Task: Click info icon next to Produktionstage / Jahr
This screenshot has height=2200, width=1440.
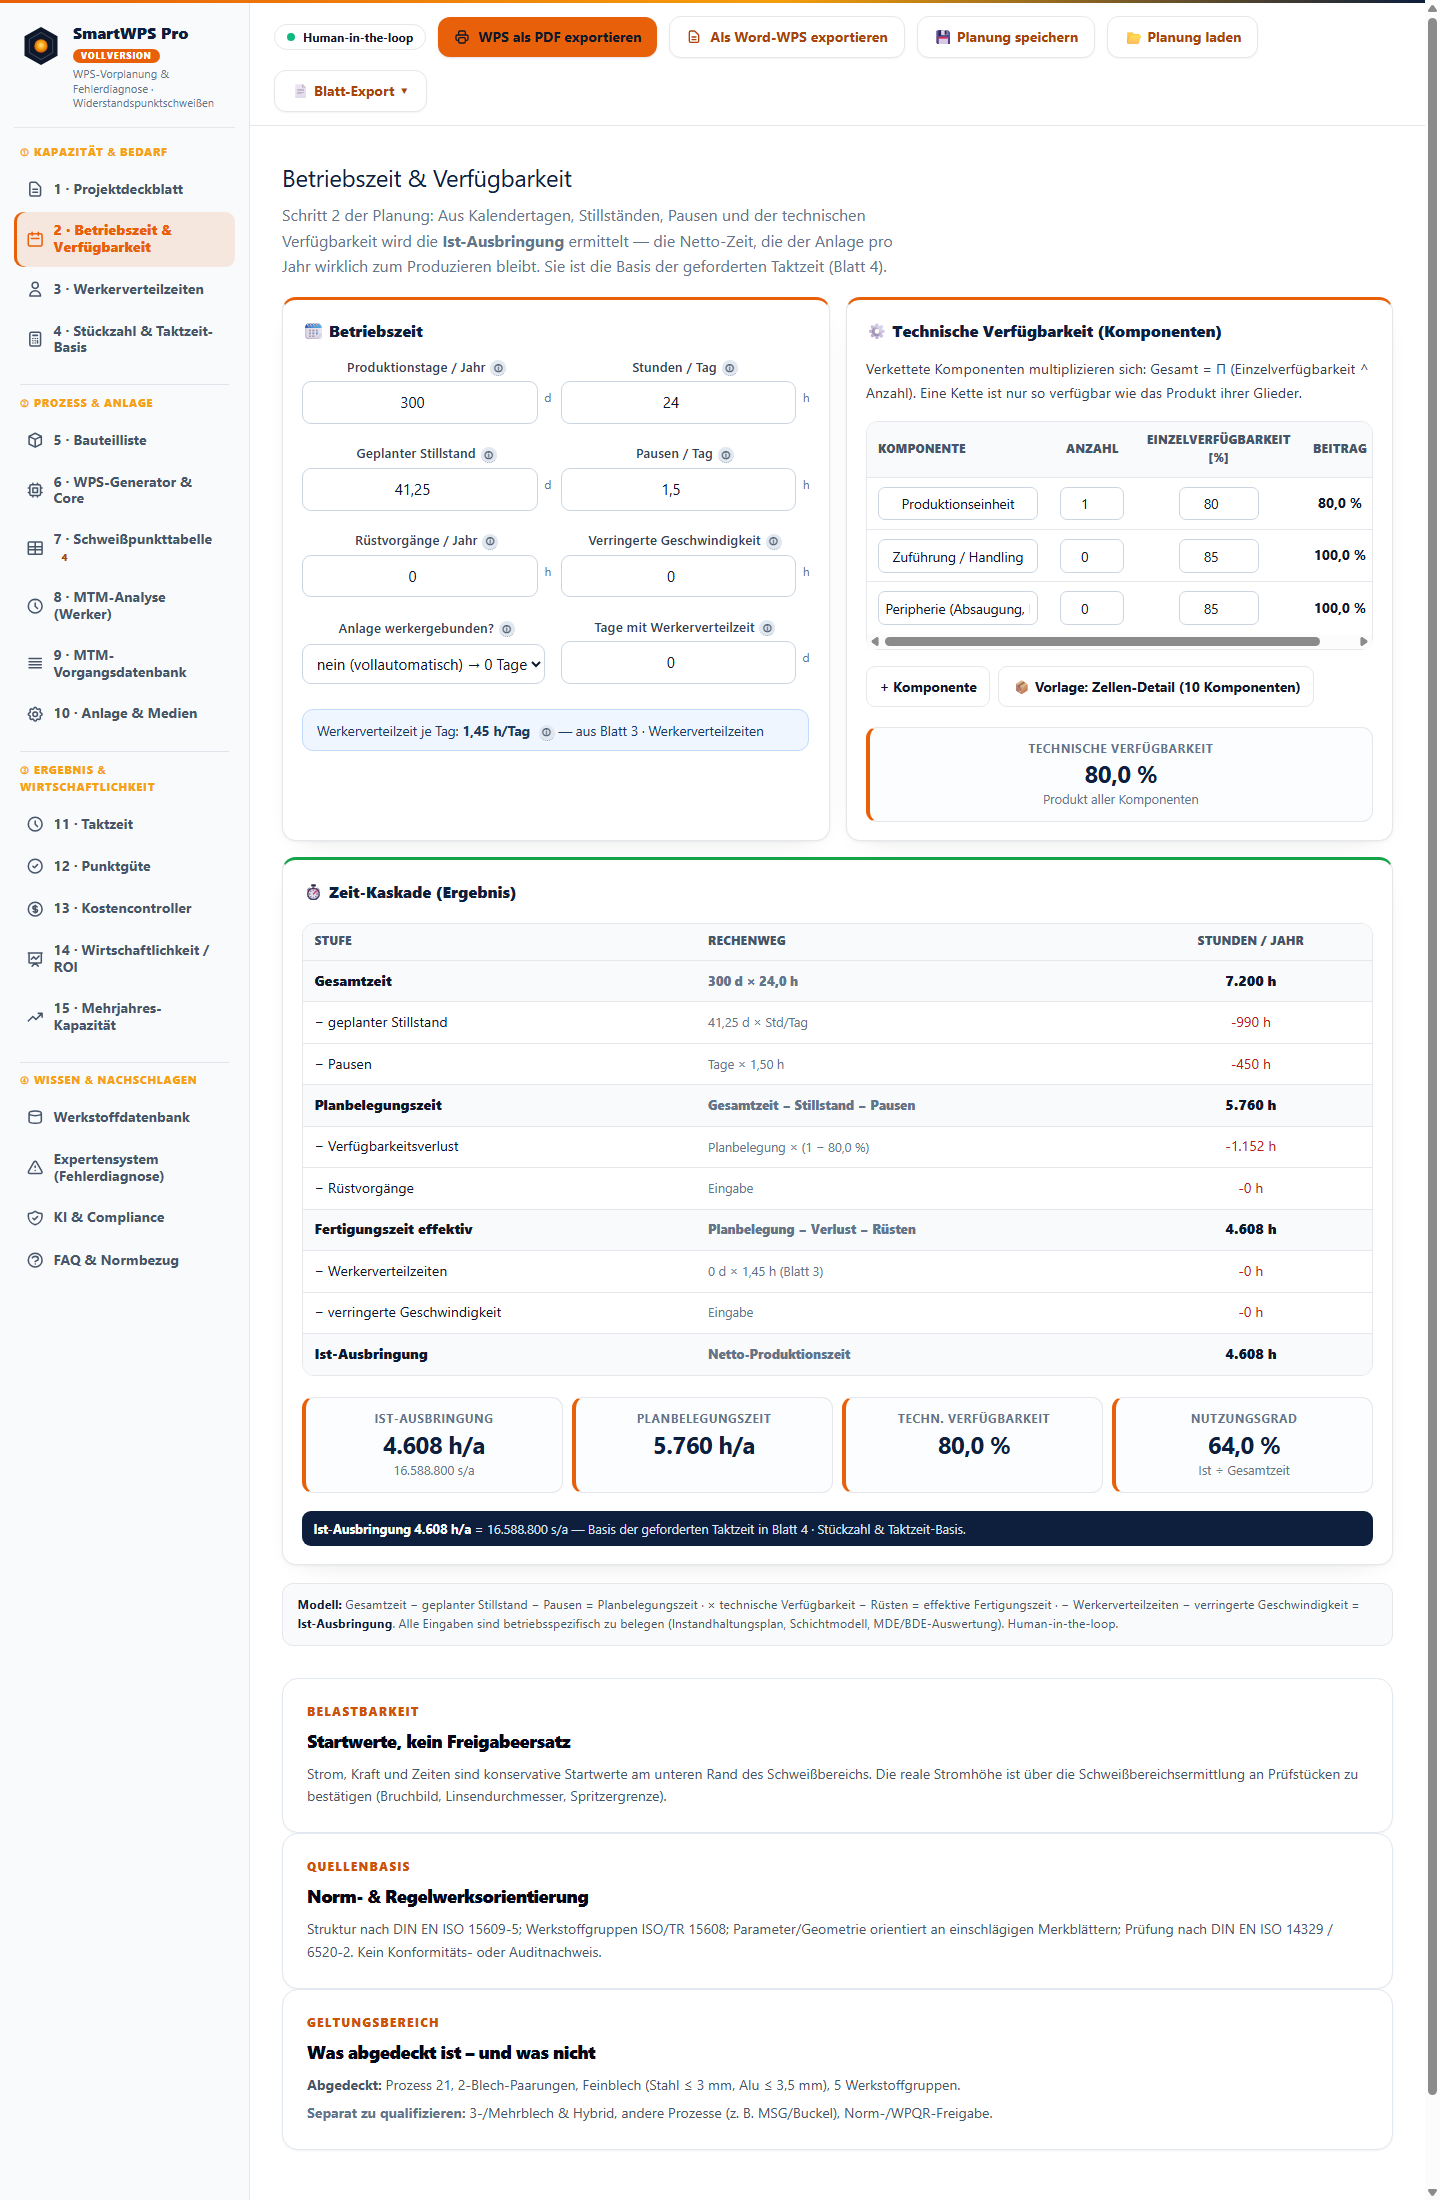Action: point(498,368)
